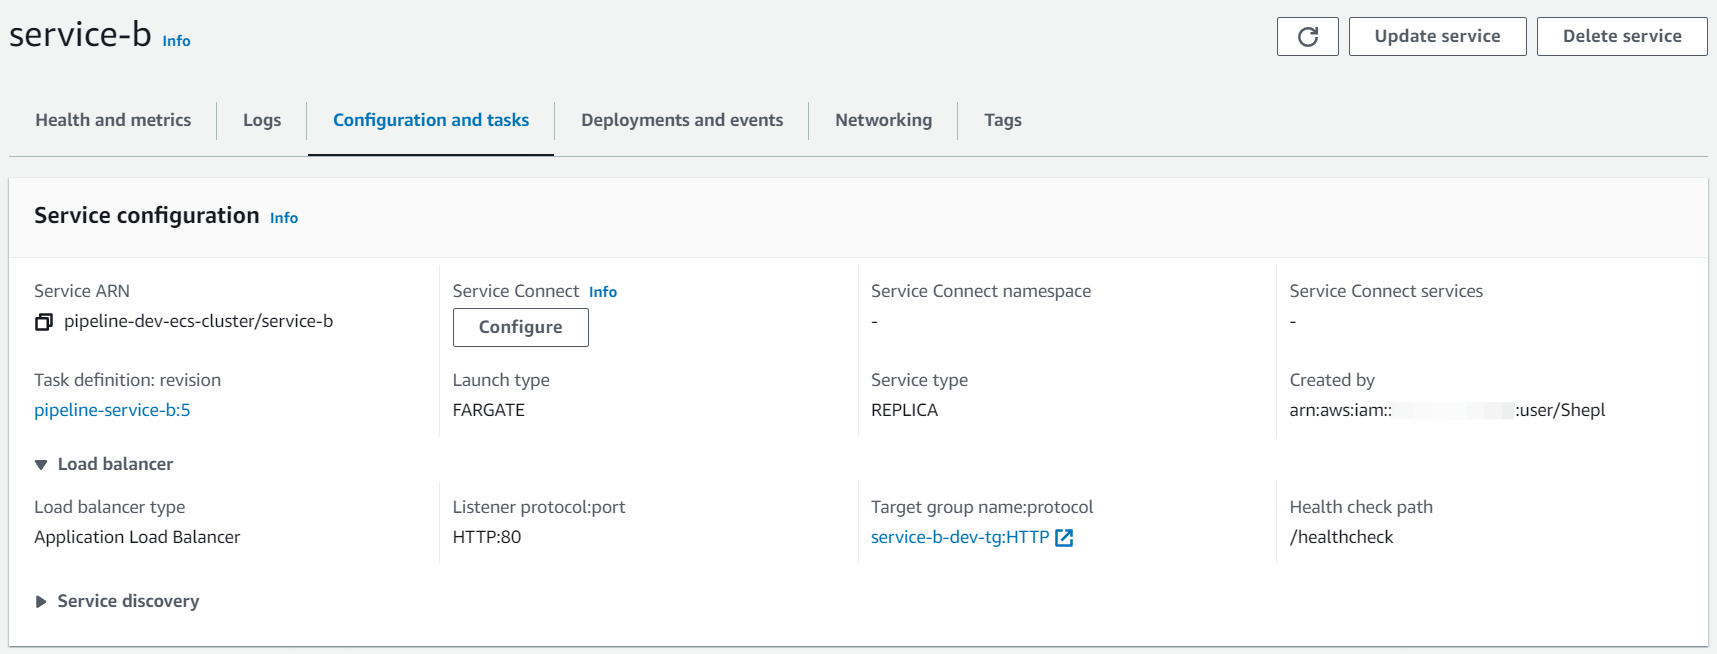This screenshot has width=1717, height=654.
Task: Copy the Service ARN with the copy icon
Action: tap(44, 322)
